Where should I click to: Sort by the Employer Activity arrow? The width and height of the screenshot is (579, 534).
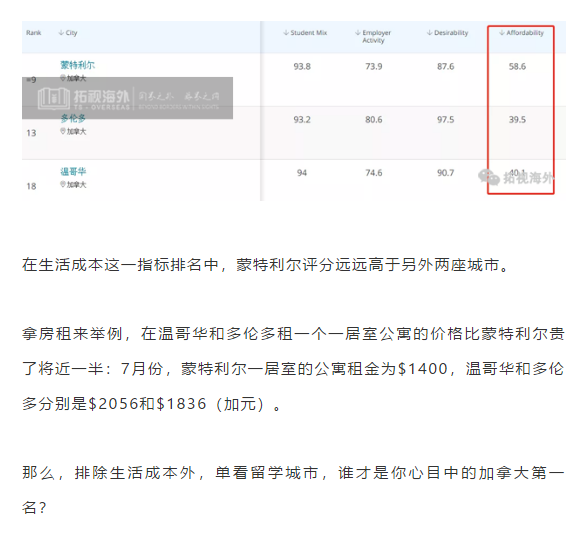[358, 33]
